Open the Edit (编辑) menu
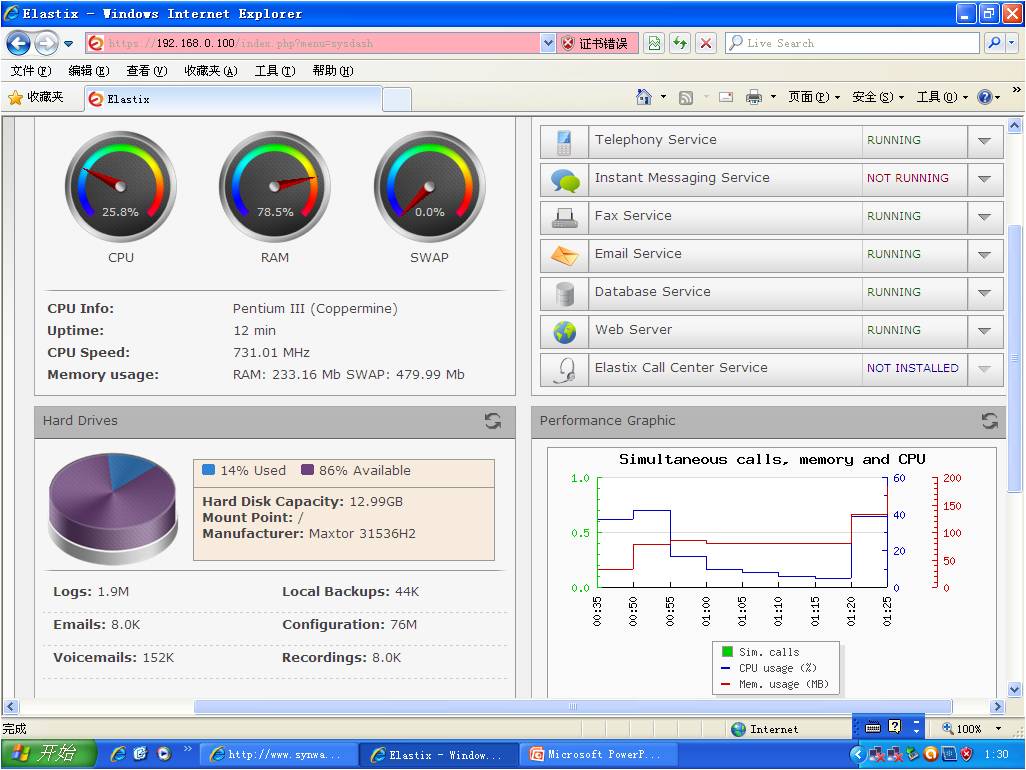Image resolution: width=1026 pixels, height=770 pixels. click(x=89, y=71)
